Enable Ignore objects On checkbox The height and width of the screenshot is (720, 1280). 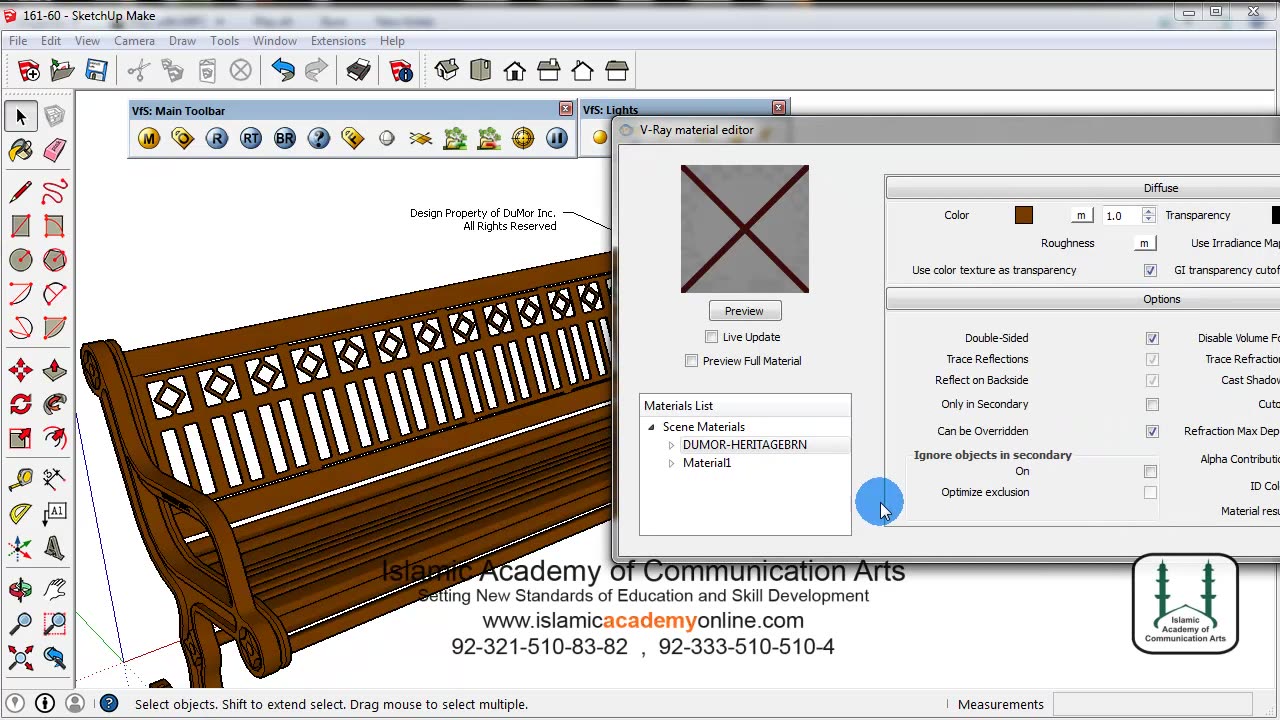coord(1150,471)
